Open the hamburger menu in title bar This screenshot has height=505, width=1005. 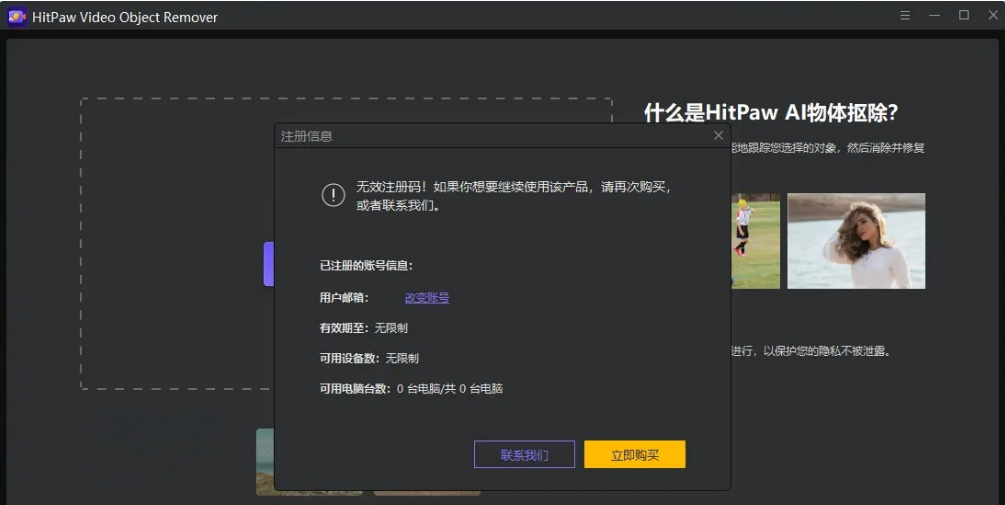point(905,15)
